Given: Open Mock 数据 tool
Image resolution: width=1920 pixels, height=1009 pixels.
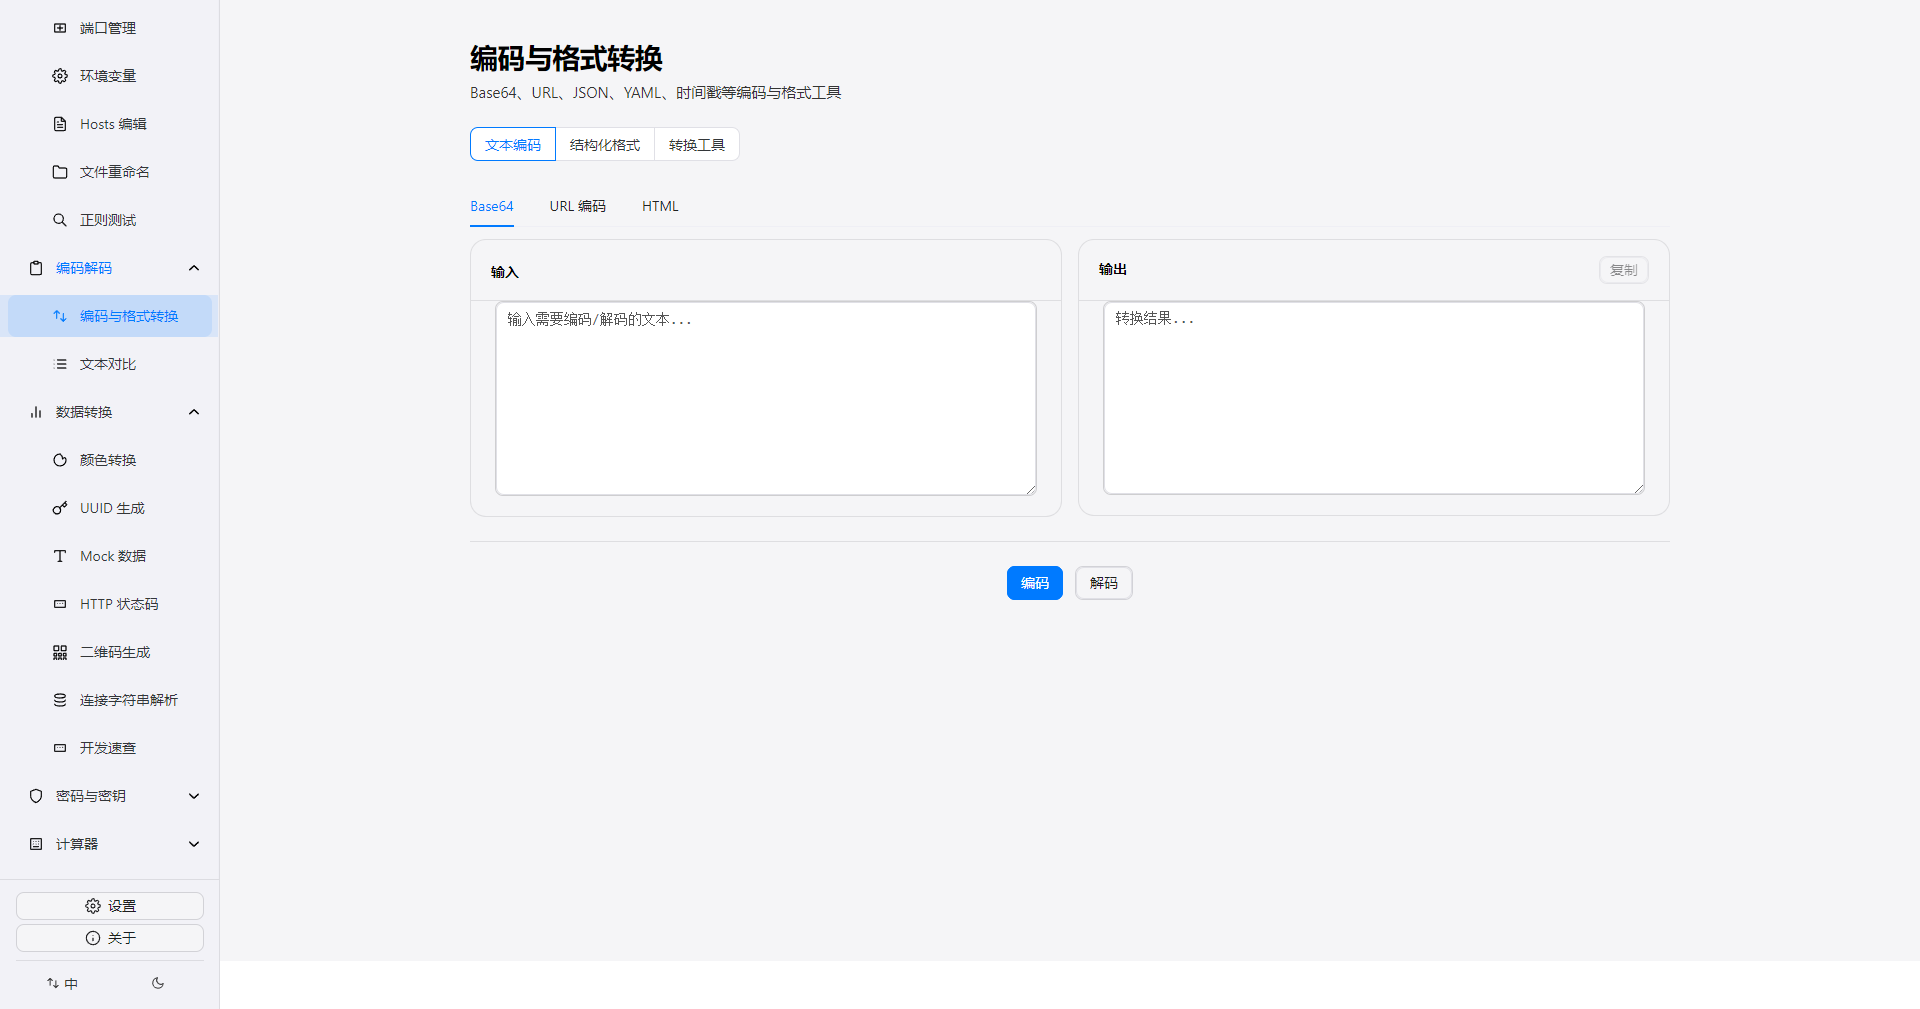Looking at the screenshot, I should tap(110, 556).
